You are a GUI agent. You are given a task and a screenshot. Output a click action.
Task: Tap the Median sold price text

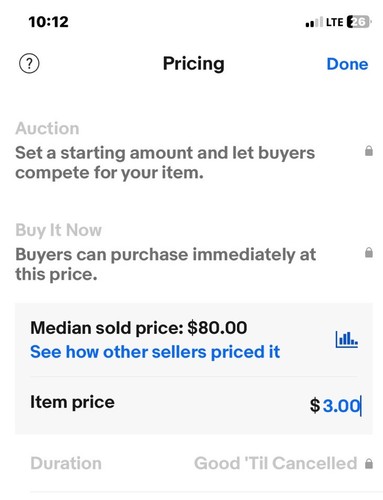tap(139, 328)
